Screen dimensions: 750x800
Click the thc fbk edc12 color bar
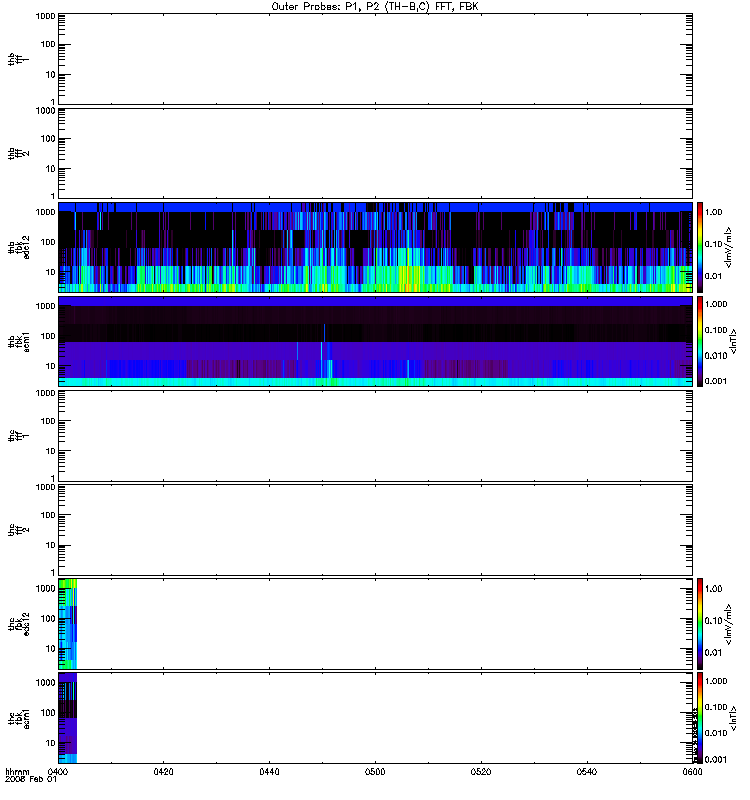click(700, 624)
